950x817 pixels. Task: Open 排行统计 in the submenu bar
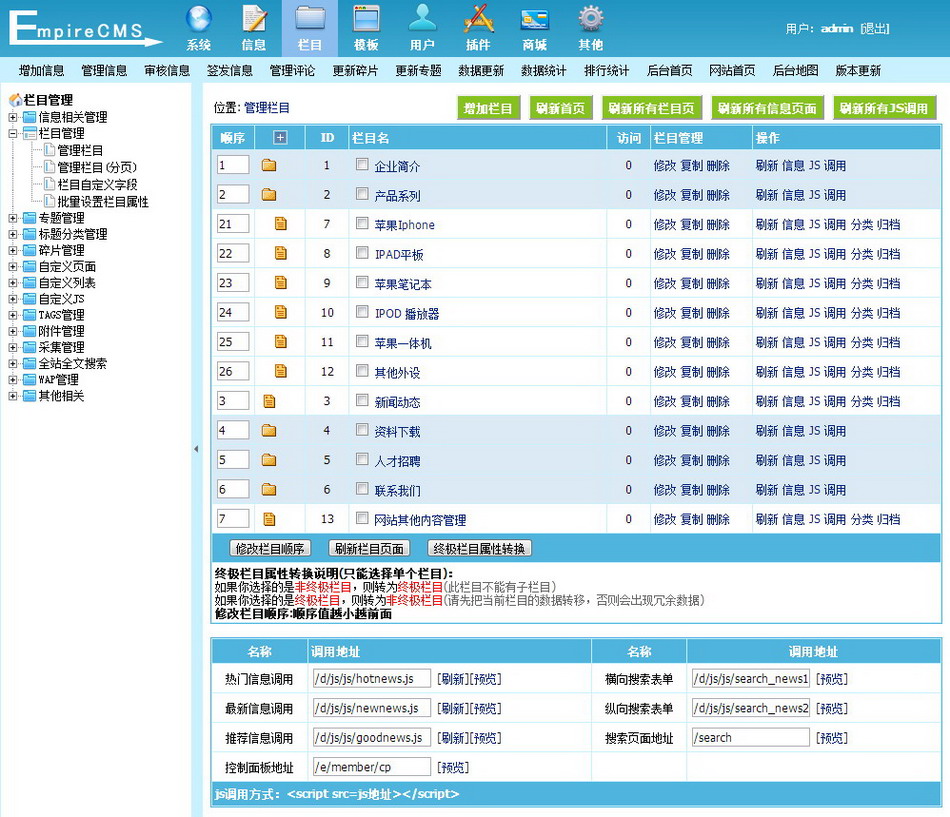pos(606,70)
